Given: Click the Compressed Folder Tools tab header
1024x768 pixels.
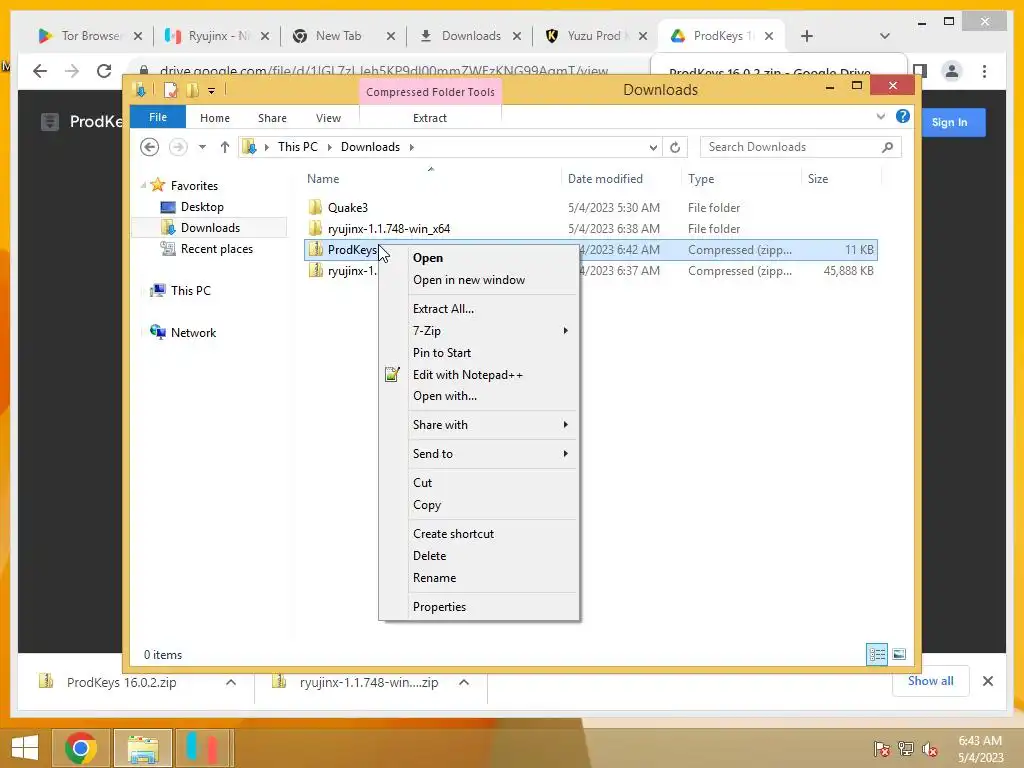Looking at the screenshot, I should [430, 92].
